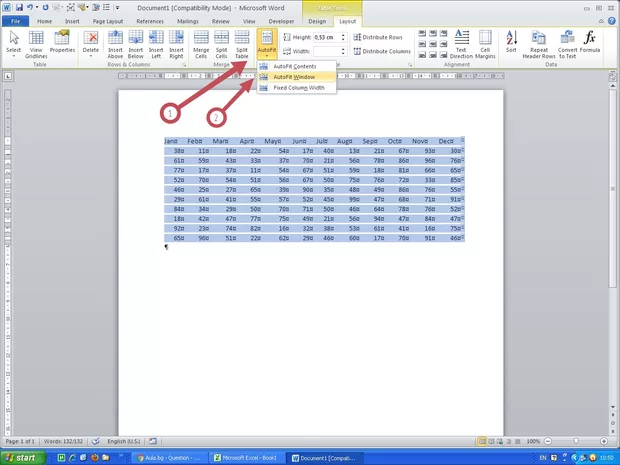Click the zoom slider handle

(x=576, y=441)
